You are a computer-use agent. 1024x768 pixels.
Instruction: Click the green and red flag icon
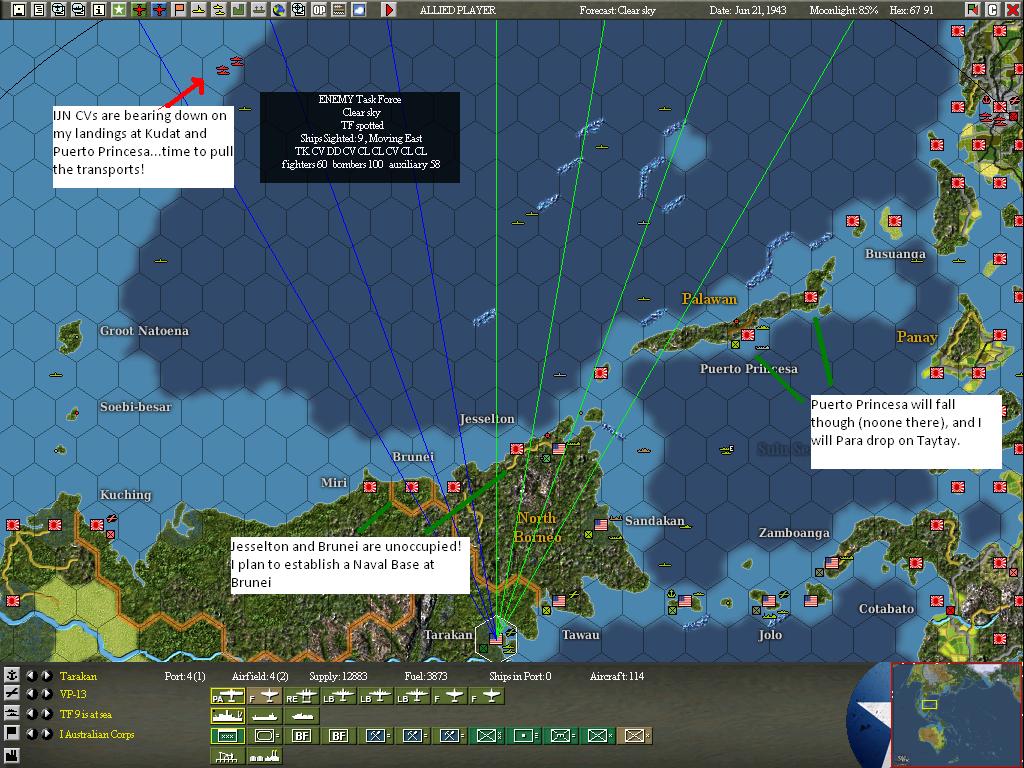pos(973,10)
